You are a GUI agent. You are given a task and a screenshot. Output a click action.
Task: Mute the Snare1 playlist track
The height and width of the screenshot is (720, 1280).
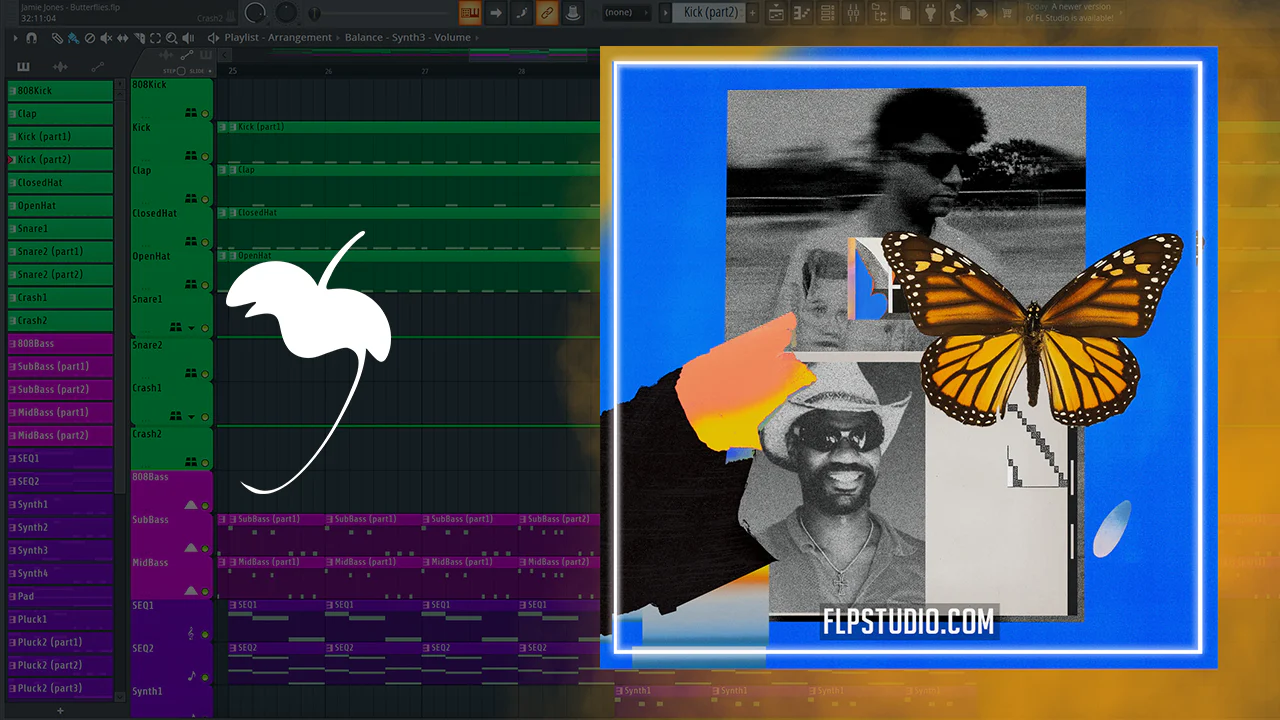205,328
